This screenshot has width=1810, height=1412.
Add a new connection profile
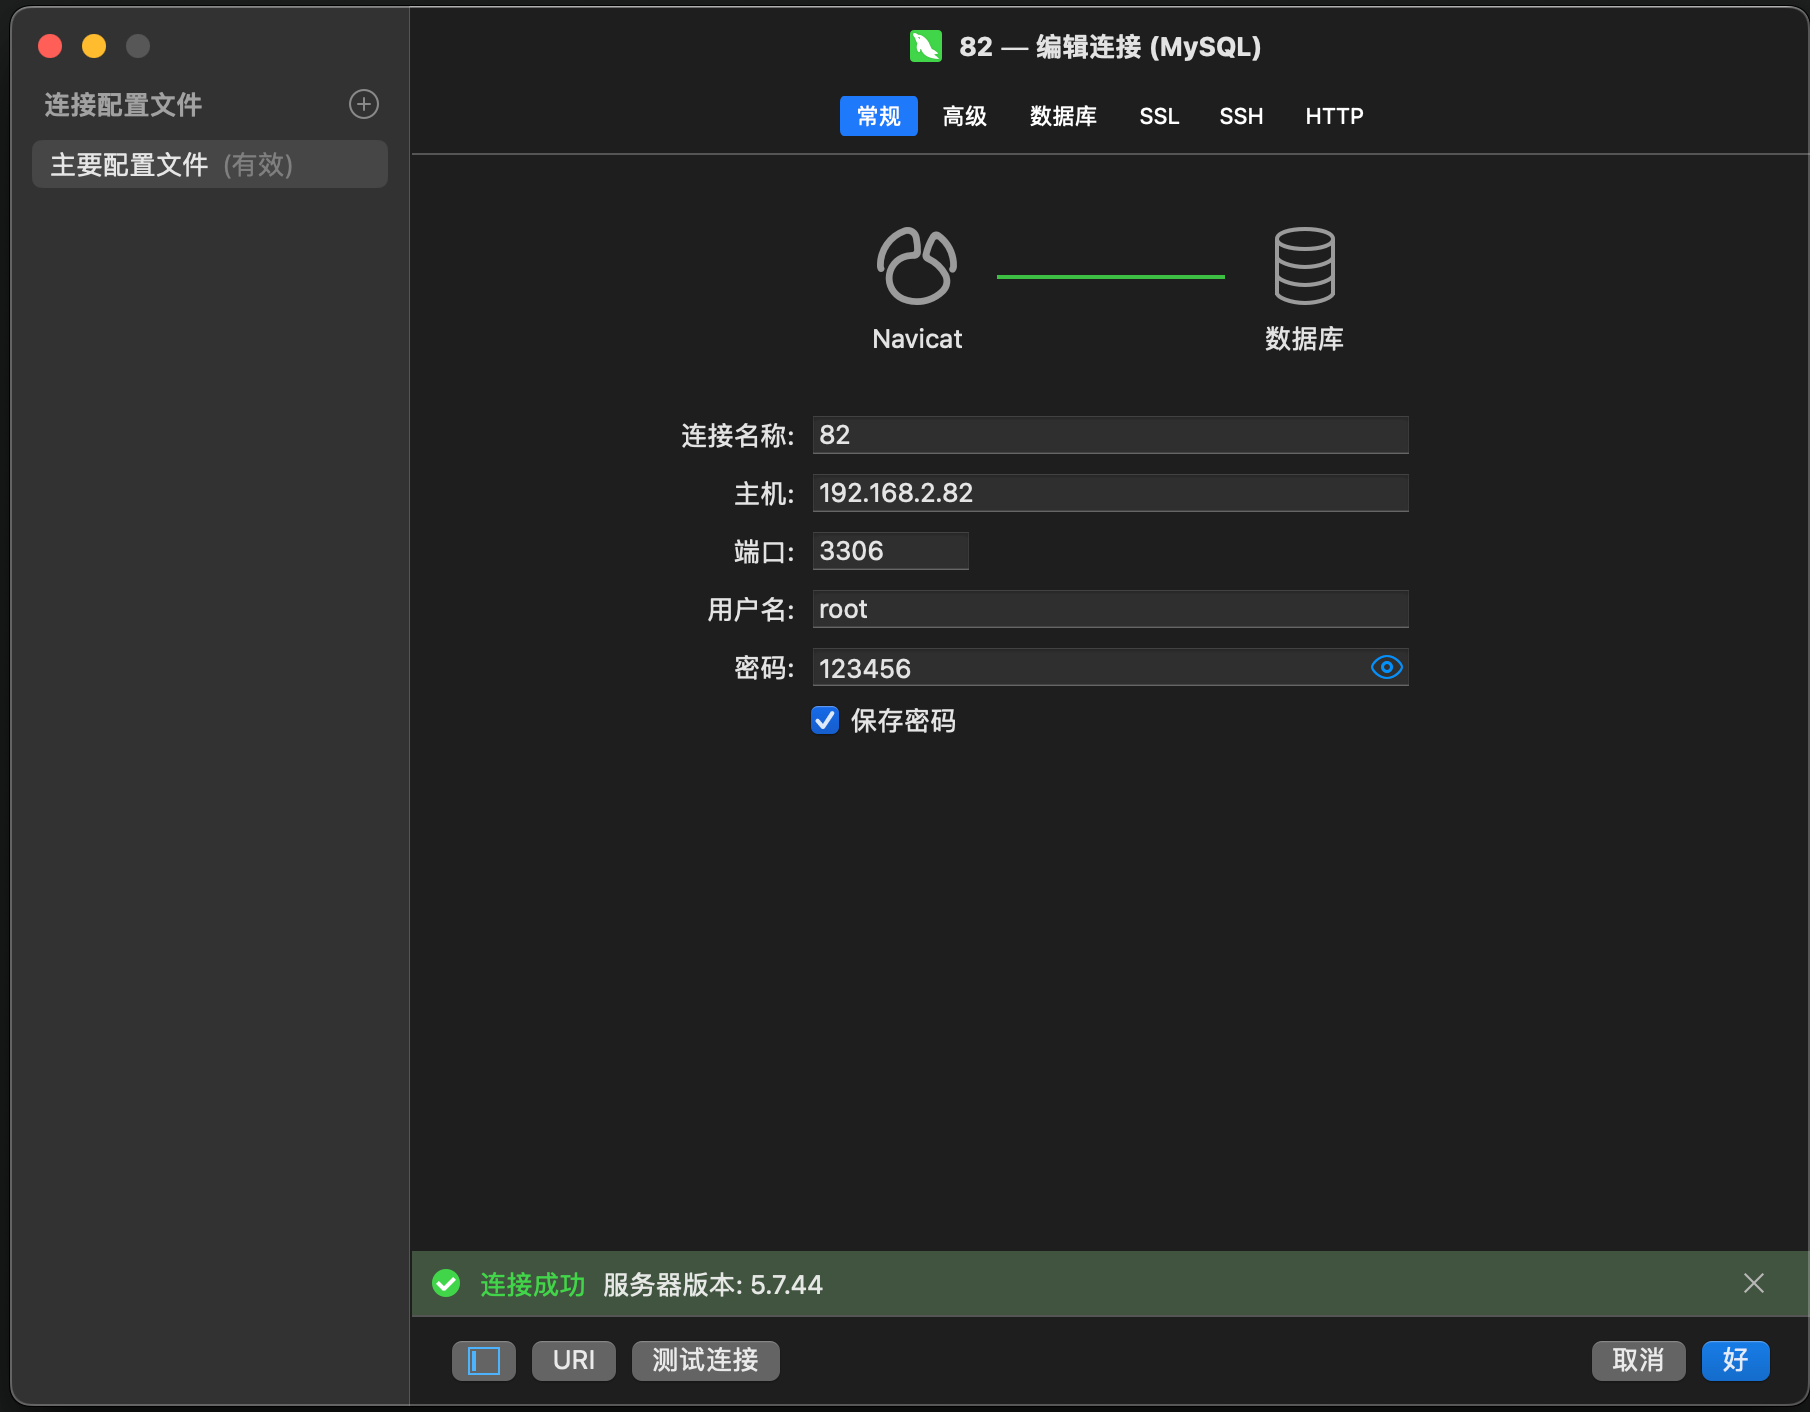pyautogui.click(x=363, y=104)
